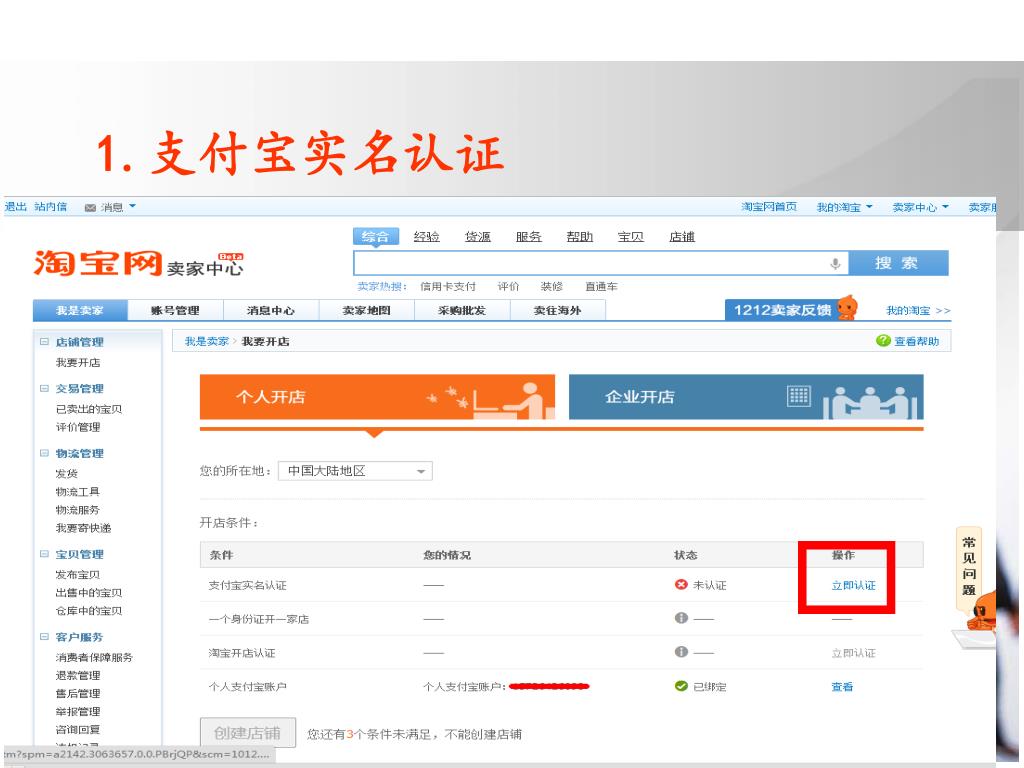Click the microphone icon in search box
Image resolution: width=1024 pixels, height=768 pixels.
[835, 264]
